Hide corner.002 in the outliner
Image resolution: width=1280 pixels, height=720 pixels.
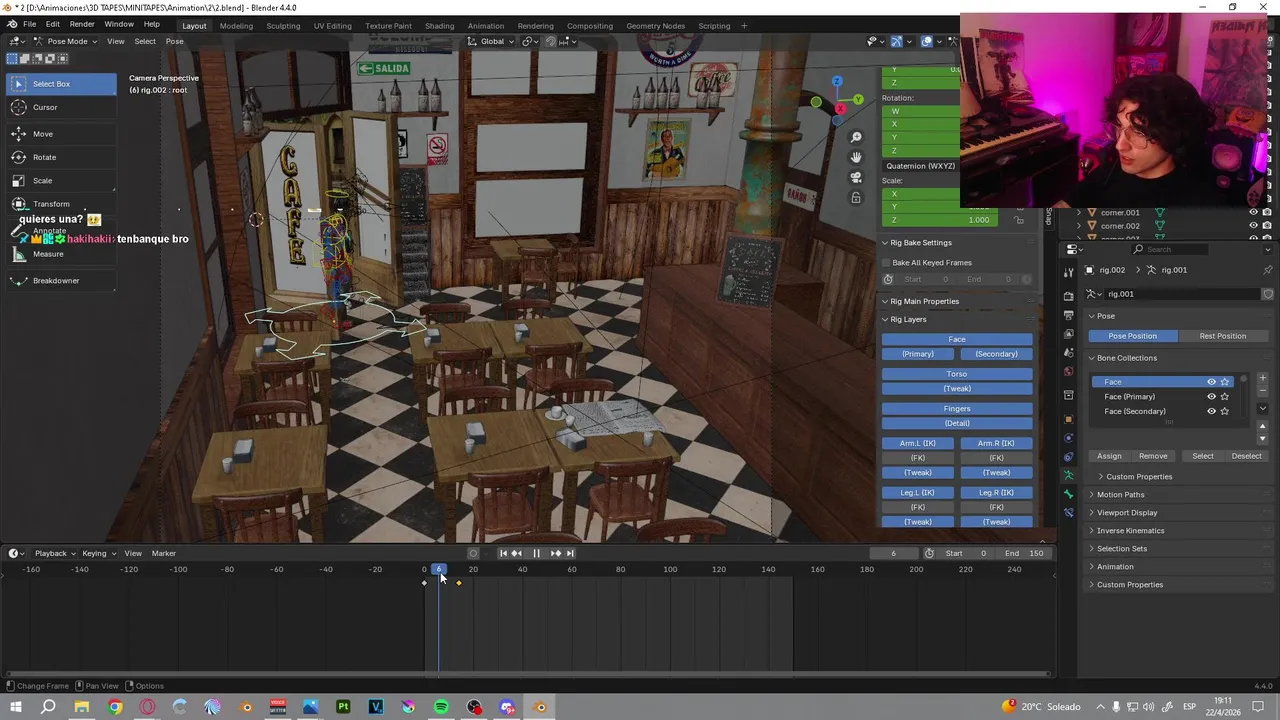1254,226
